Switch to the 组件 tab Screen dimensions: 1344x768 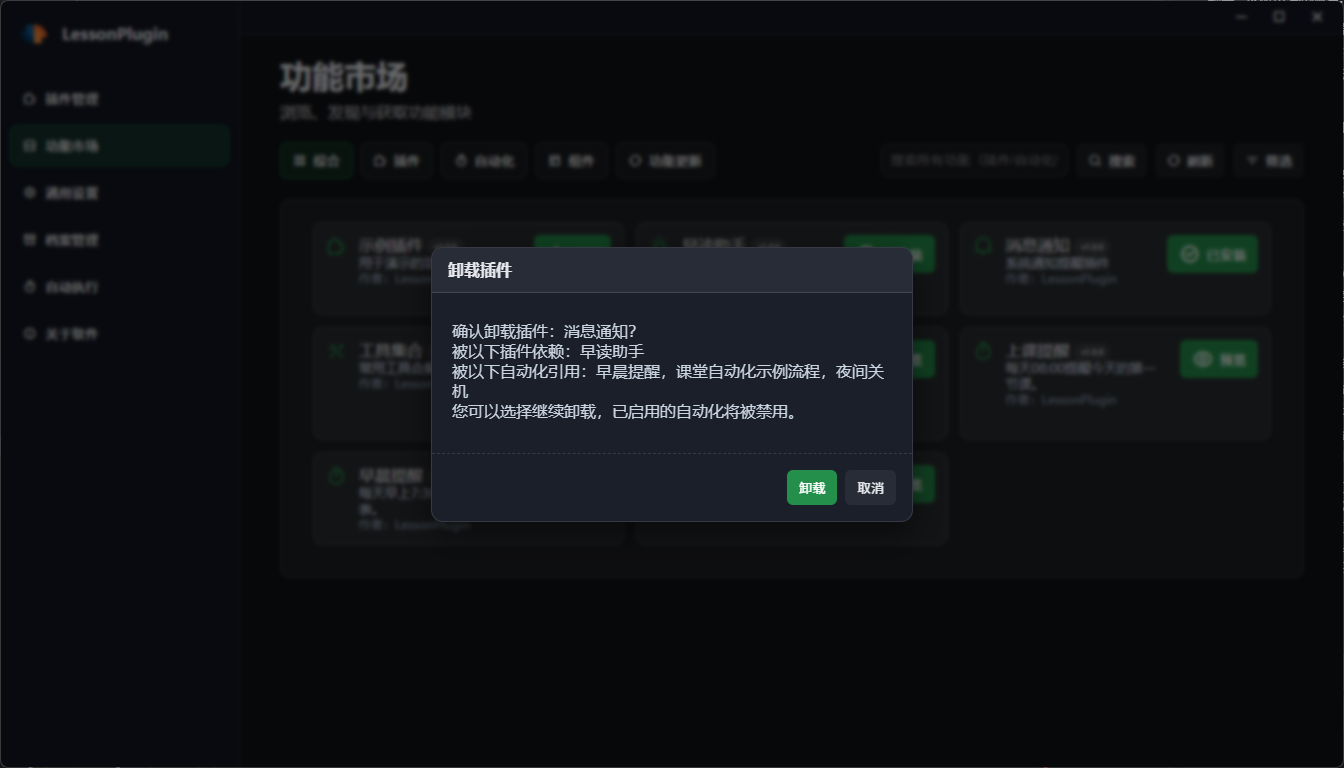point(571,160)
